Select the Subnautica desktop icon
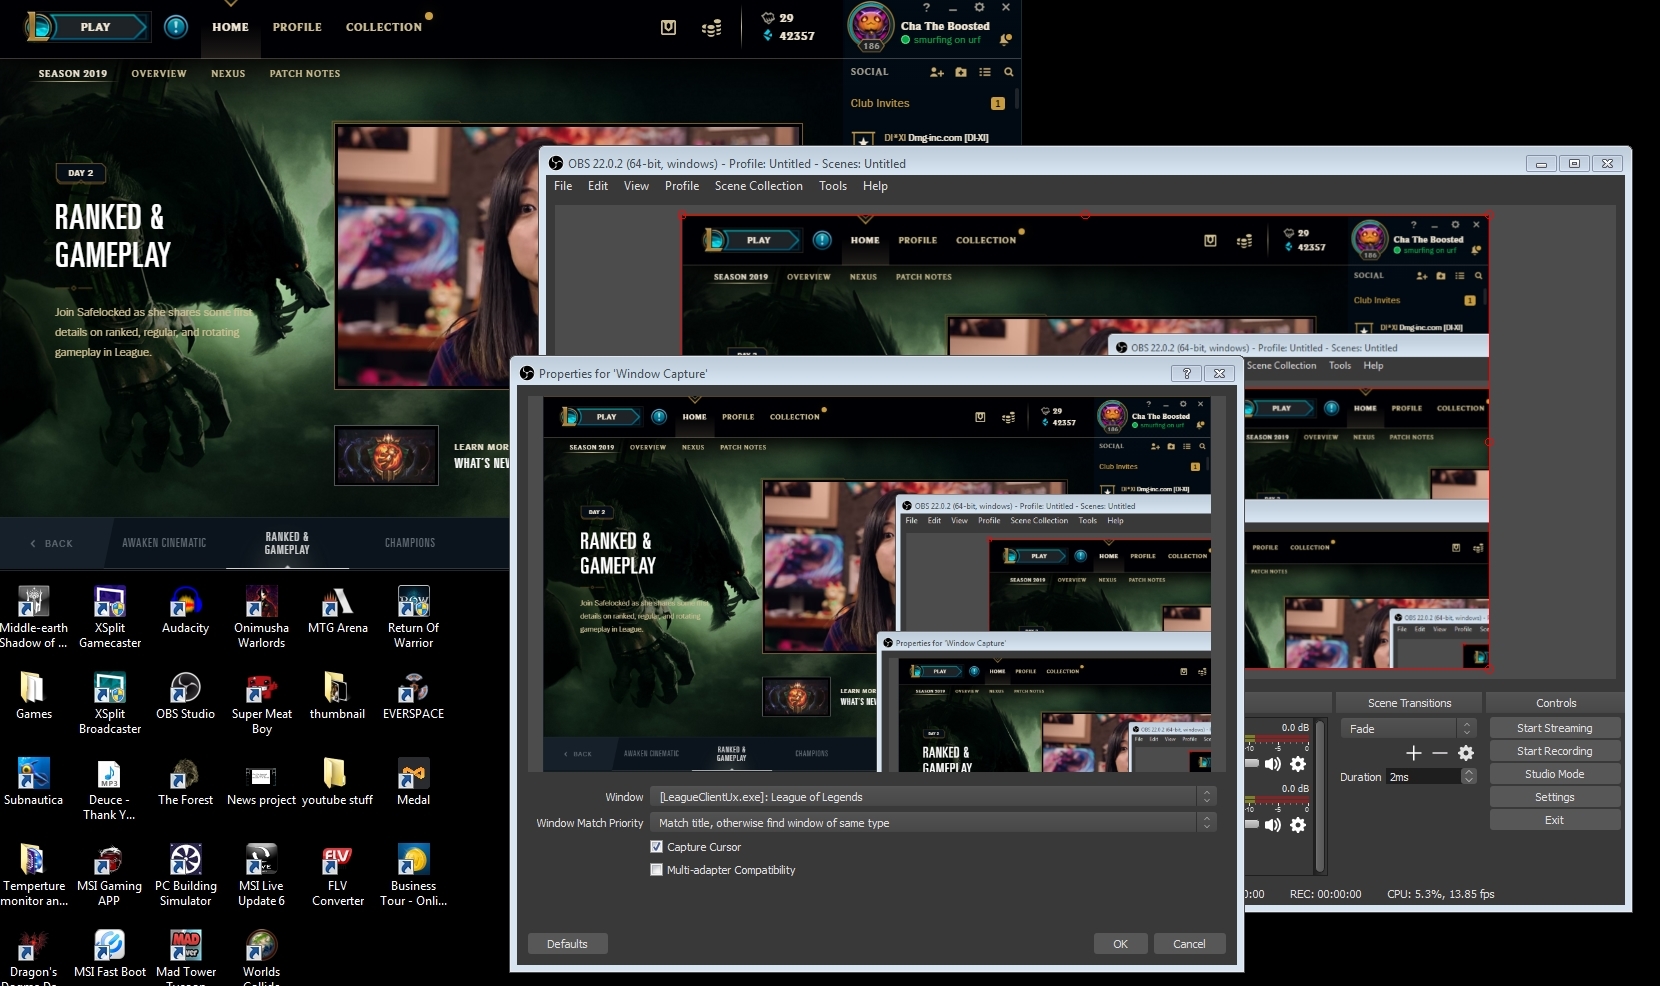1660x986 pixels. (33, 782)
